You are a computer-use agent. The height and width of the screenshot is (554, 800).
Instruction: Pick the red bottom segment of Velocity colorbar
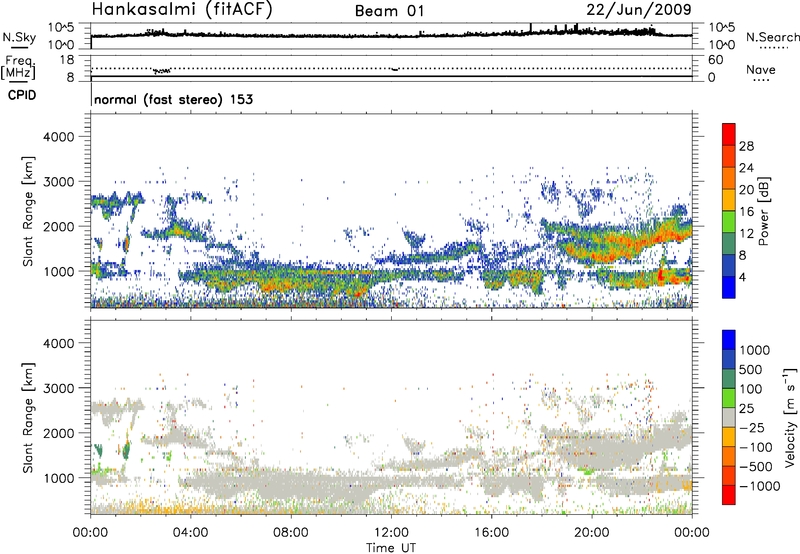pyautogui.click(x=729, y=495)
